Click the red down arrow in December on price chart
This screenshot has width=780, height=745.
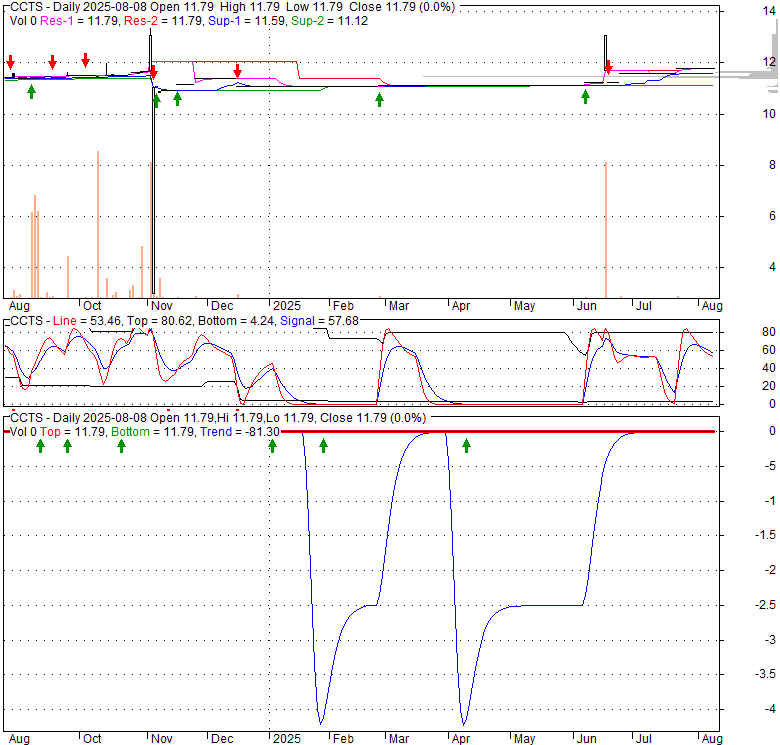point(237,70)
